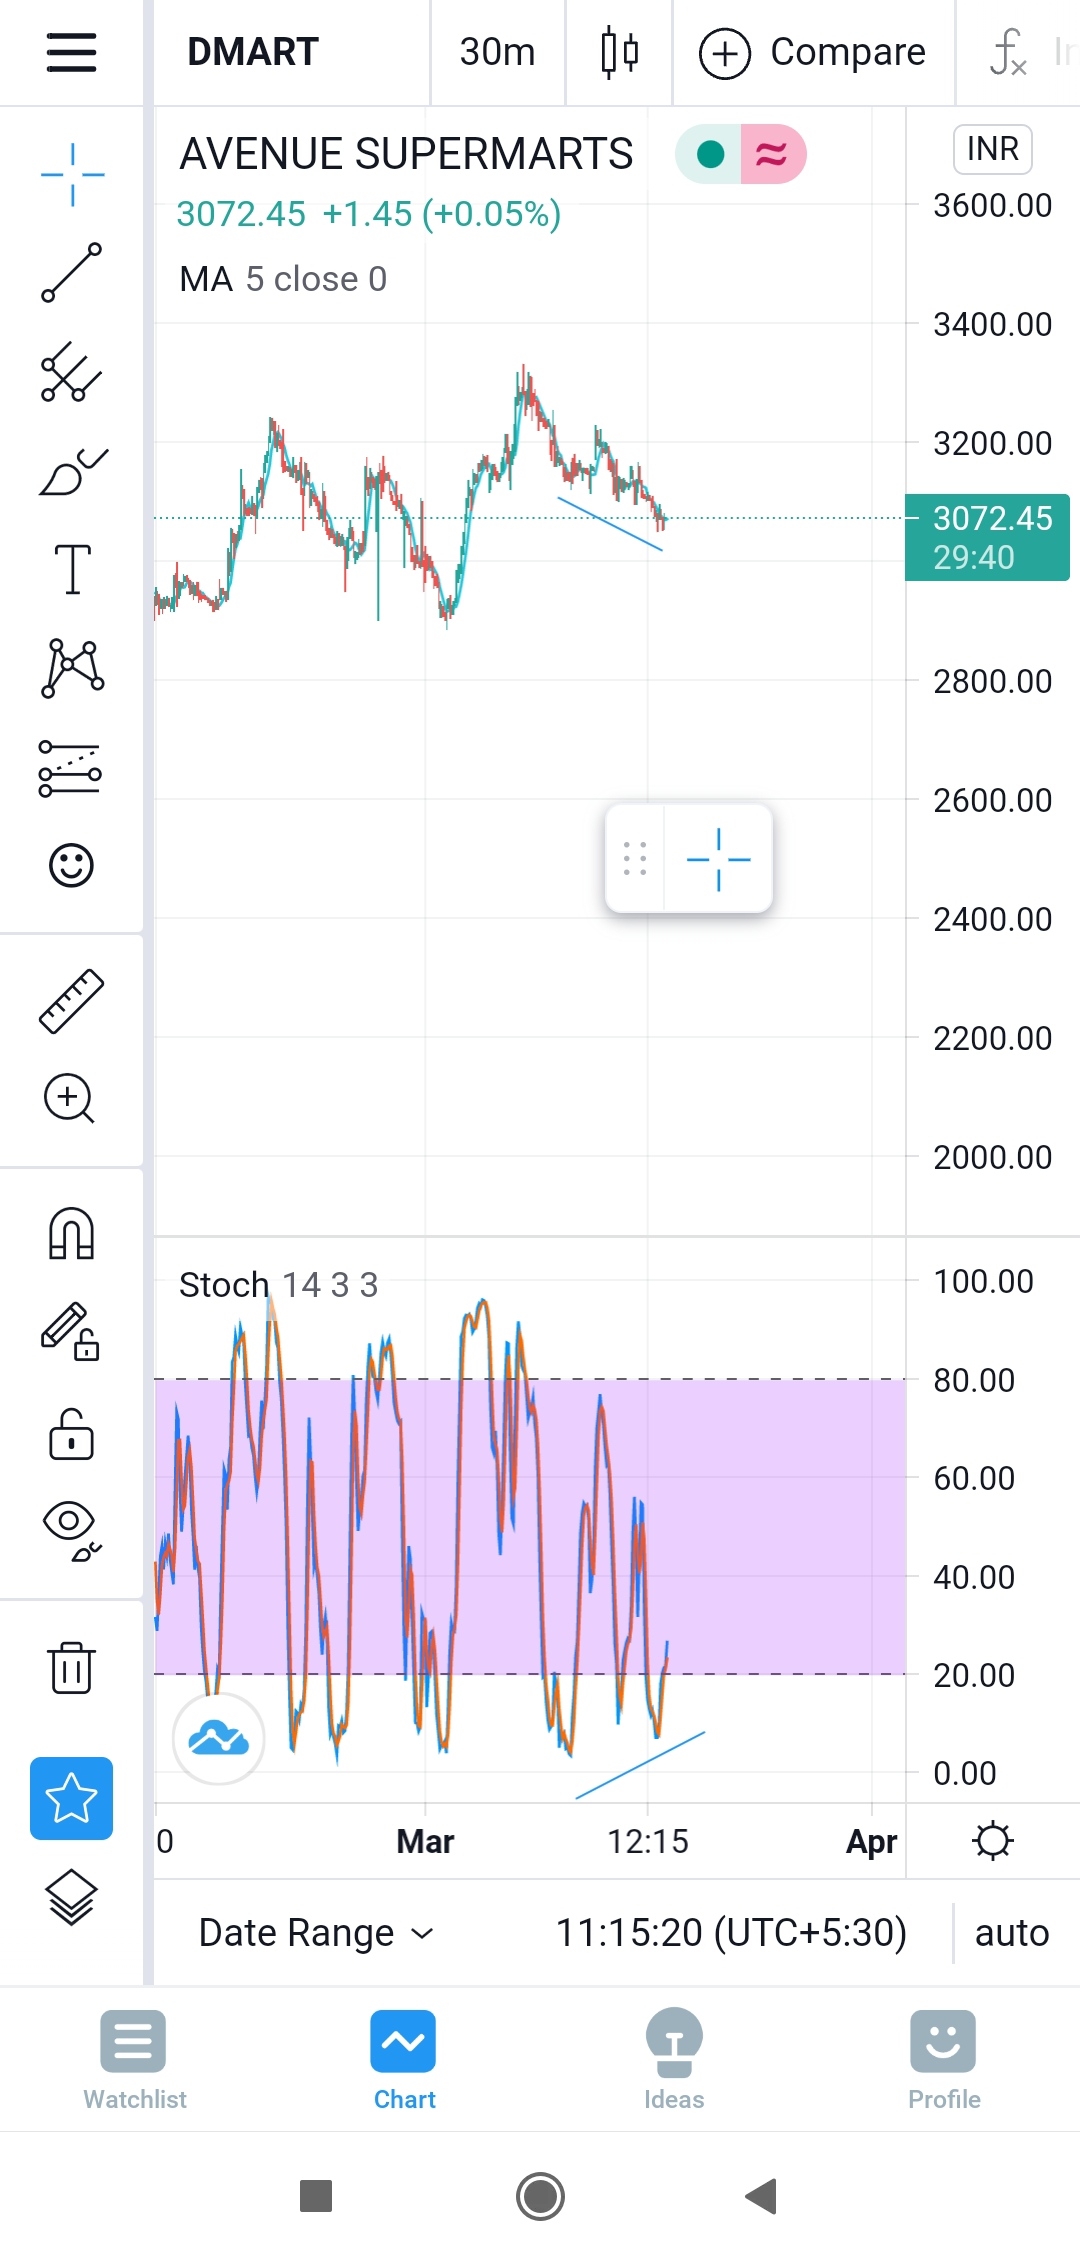Click the current price label 3072.45

(x=987, y=537)
